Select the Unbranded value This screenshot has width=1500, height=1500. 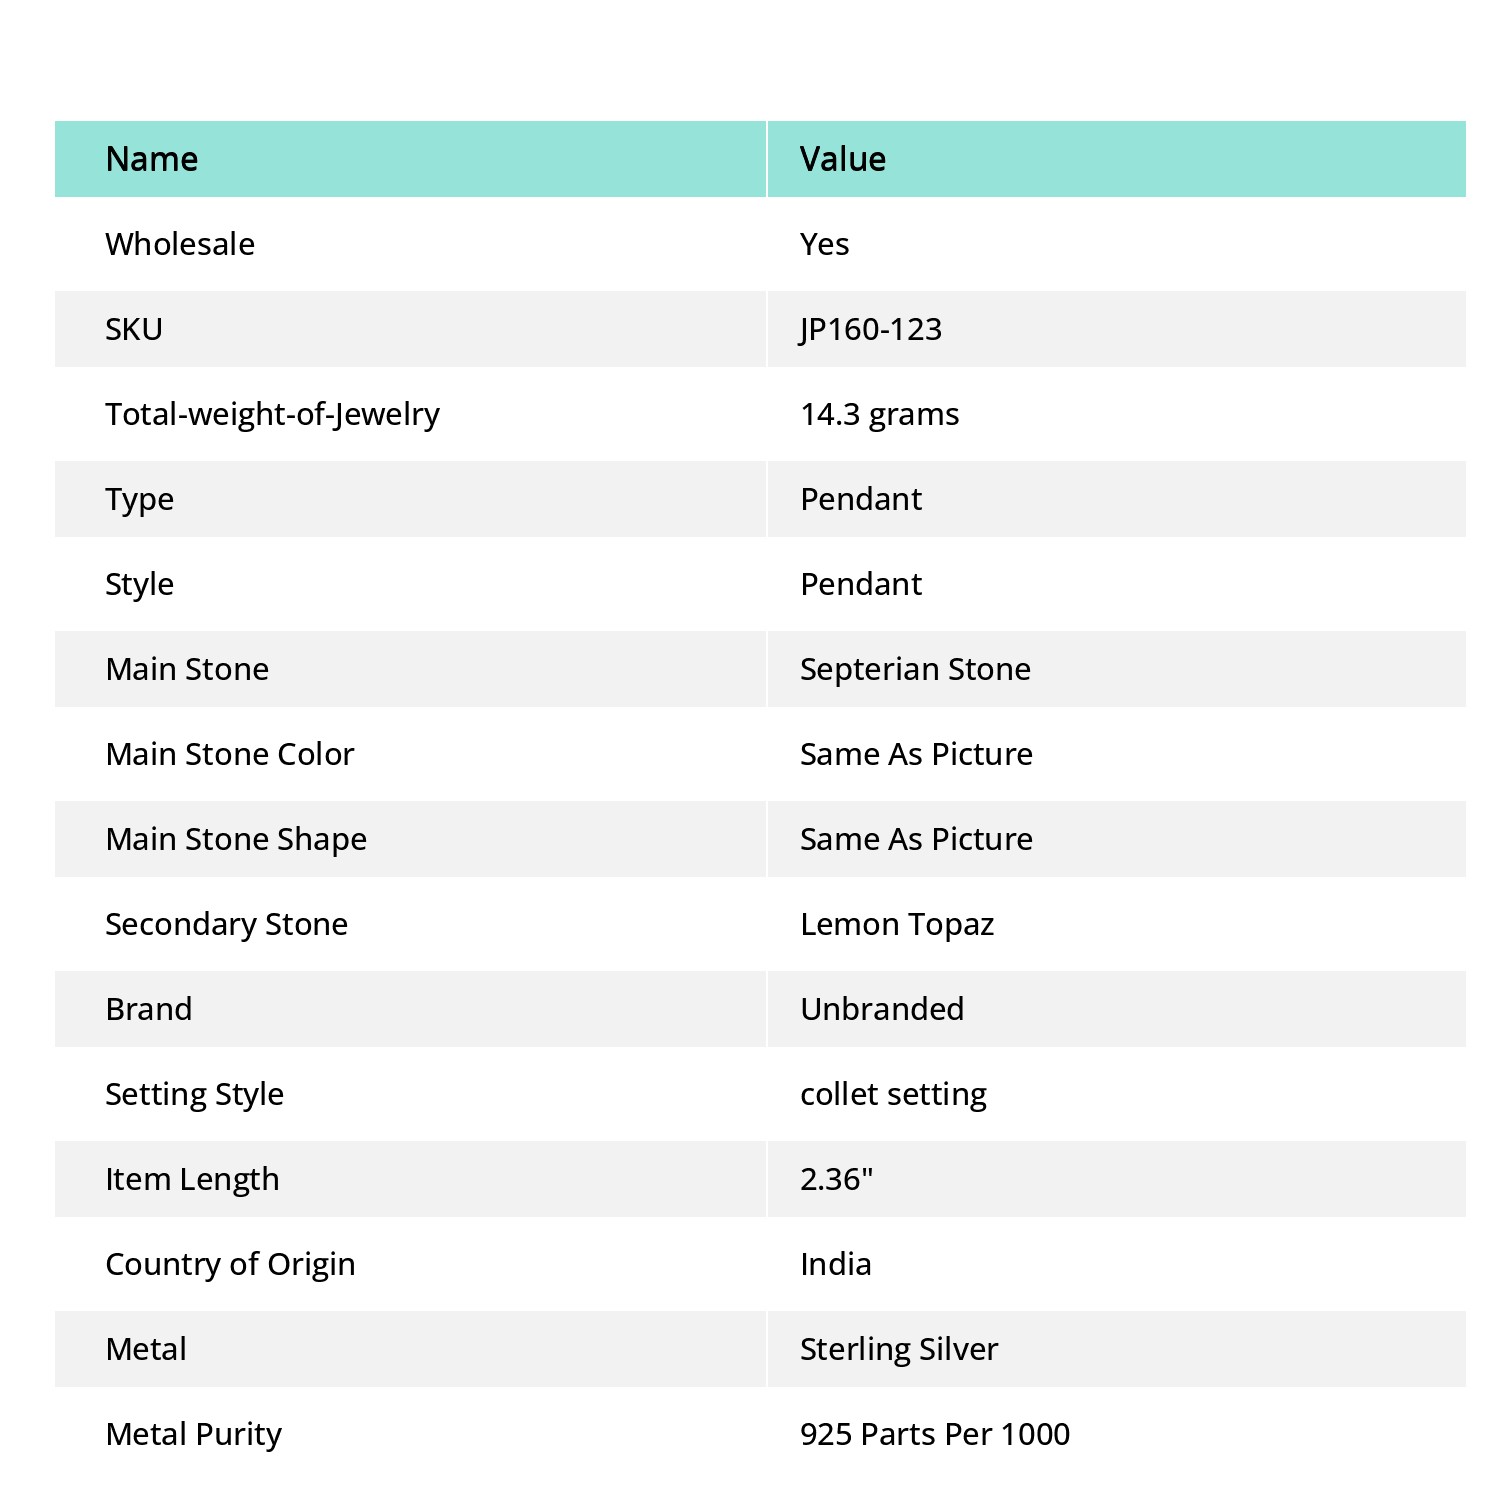pos(882,1009)
